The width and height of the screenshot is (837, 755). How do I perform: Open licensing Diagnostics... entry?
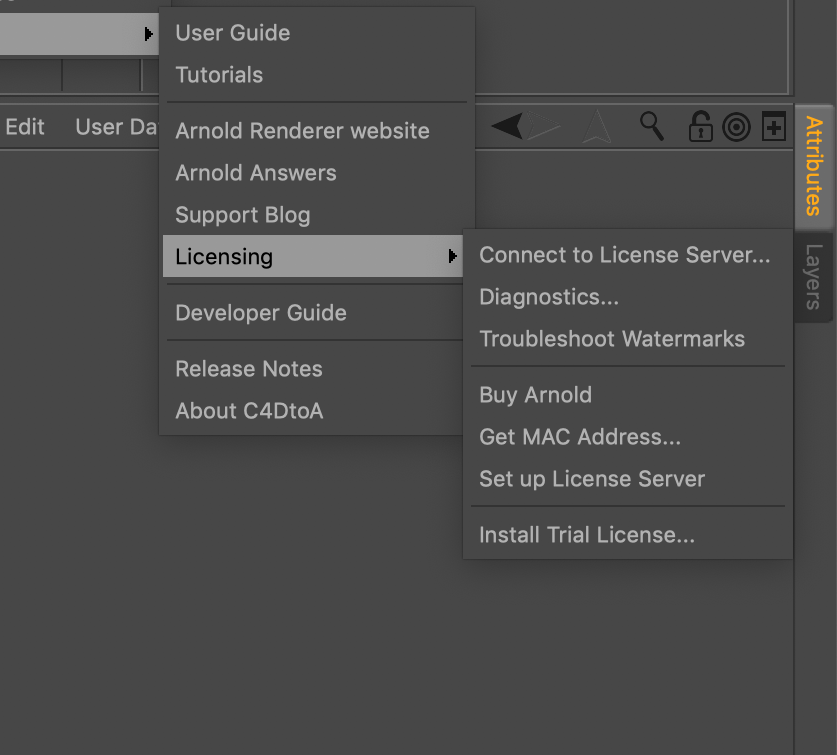(x=628, y=297)
